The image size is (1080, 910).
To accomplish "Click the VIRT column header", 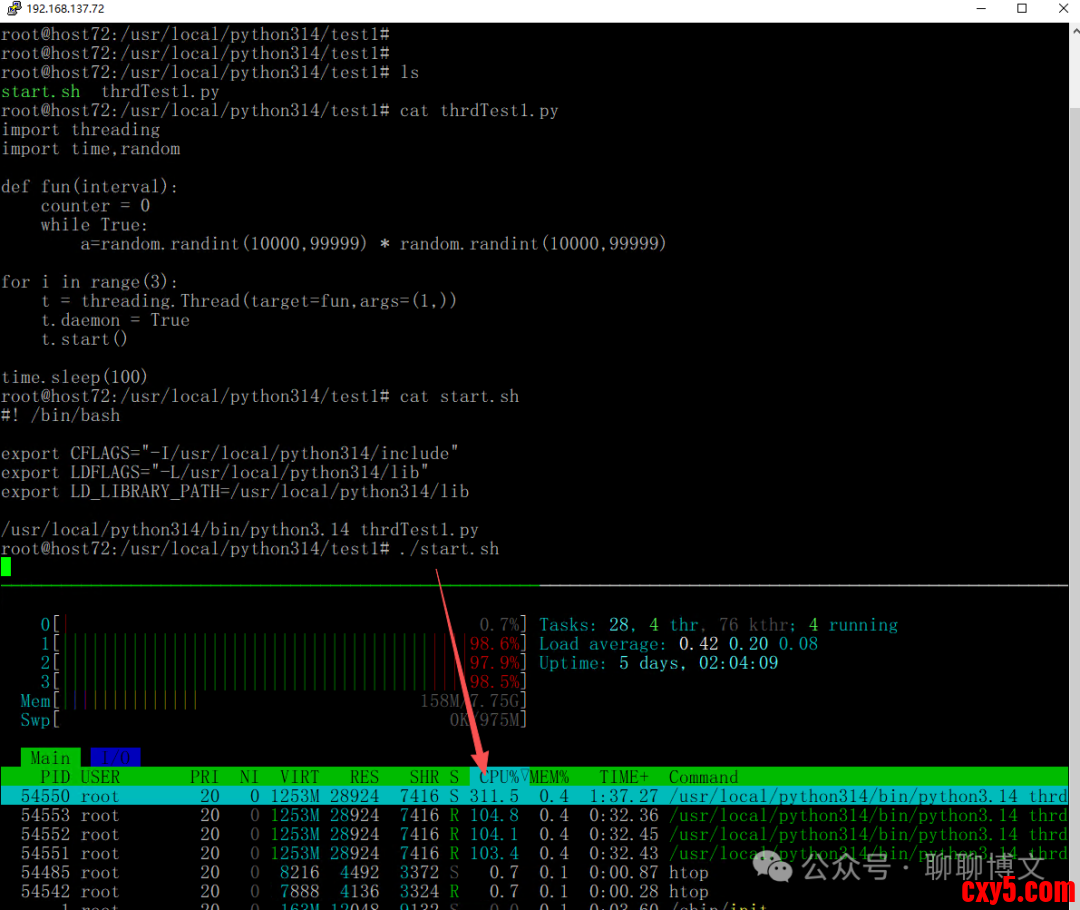I will click(300, 777).
